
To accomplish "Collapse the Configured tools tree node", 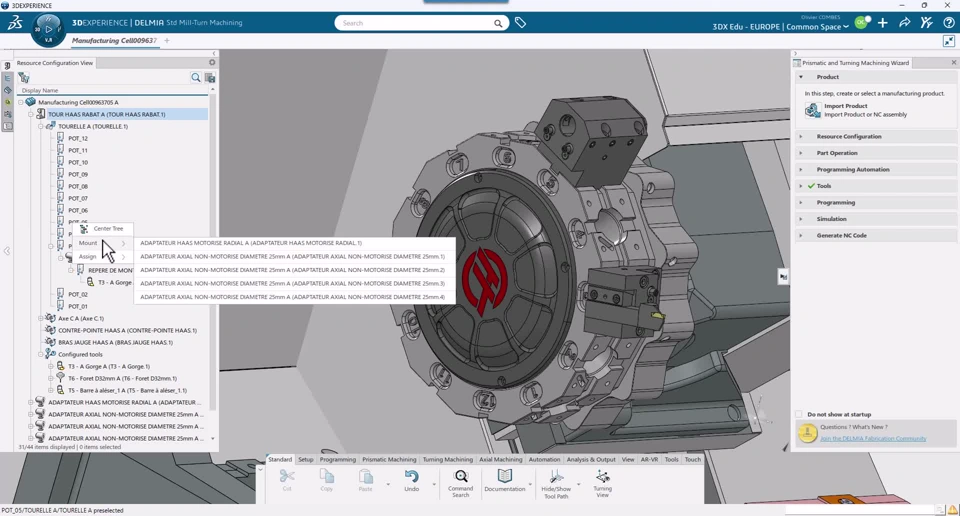I will coord(41,354).
